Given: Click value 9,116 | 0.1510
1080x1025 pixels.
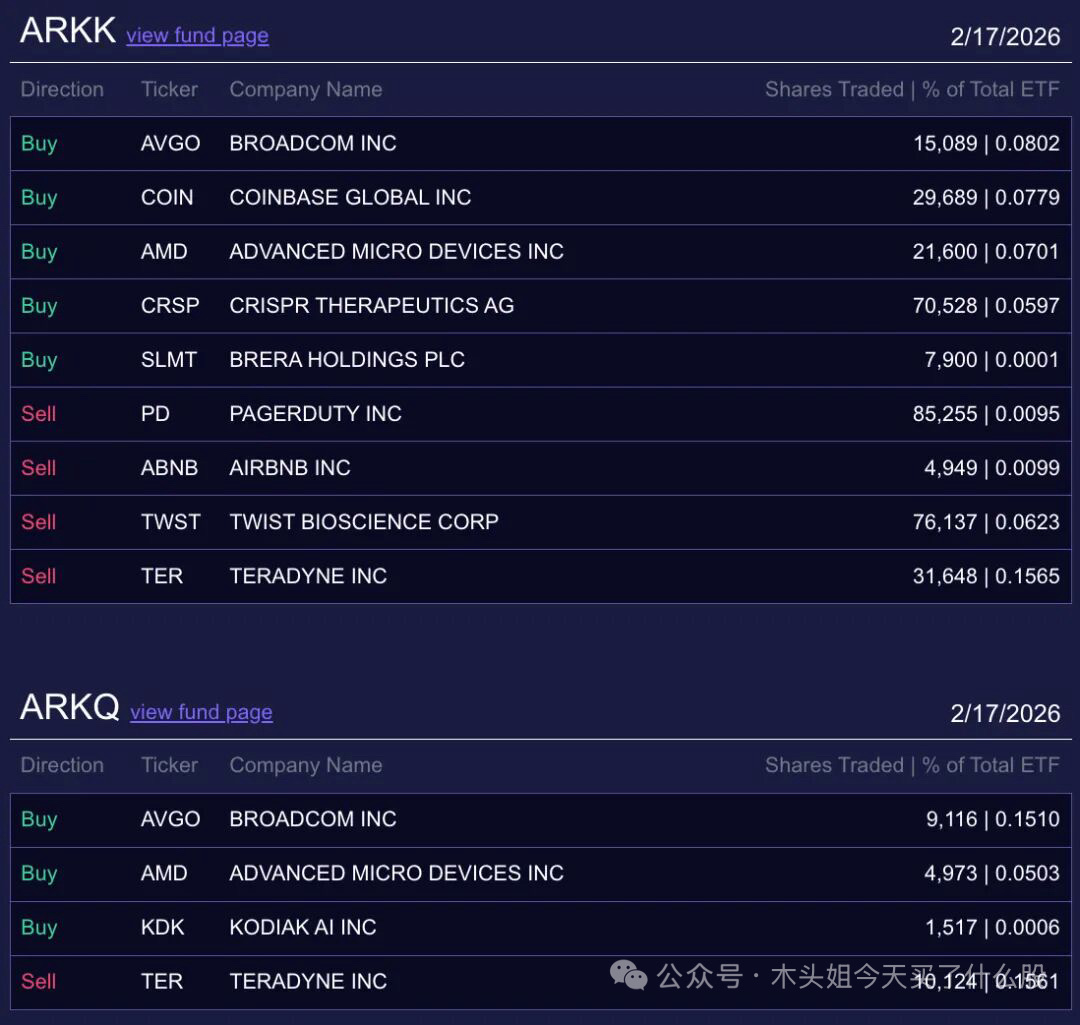Looking at the screenshot, I should [993, 819].
